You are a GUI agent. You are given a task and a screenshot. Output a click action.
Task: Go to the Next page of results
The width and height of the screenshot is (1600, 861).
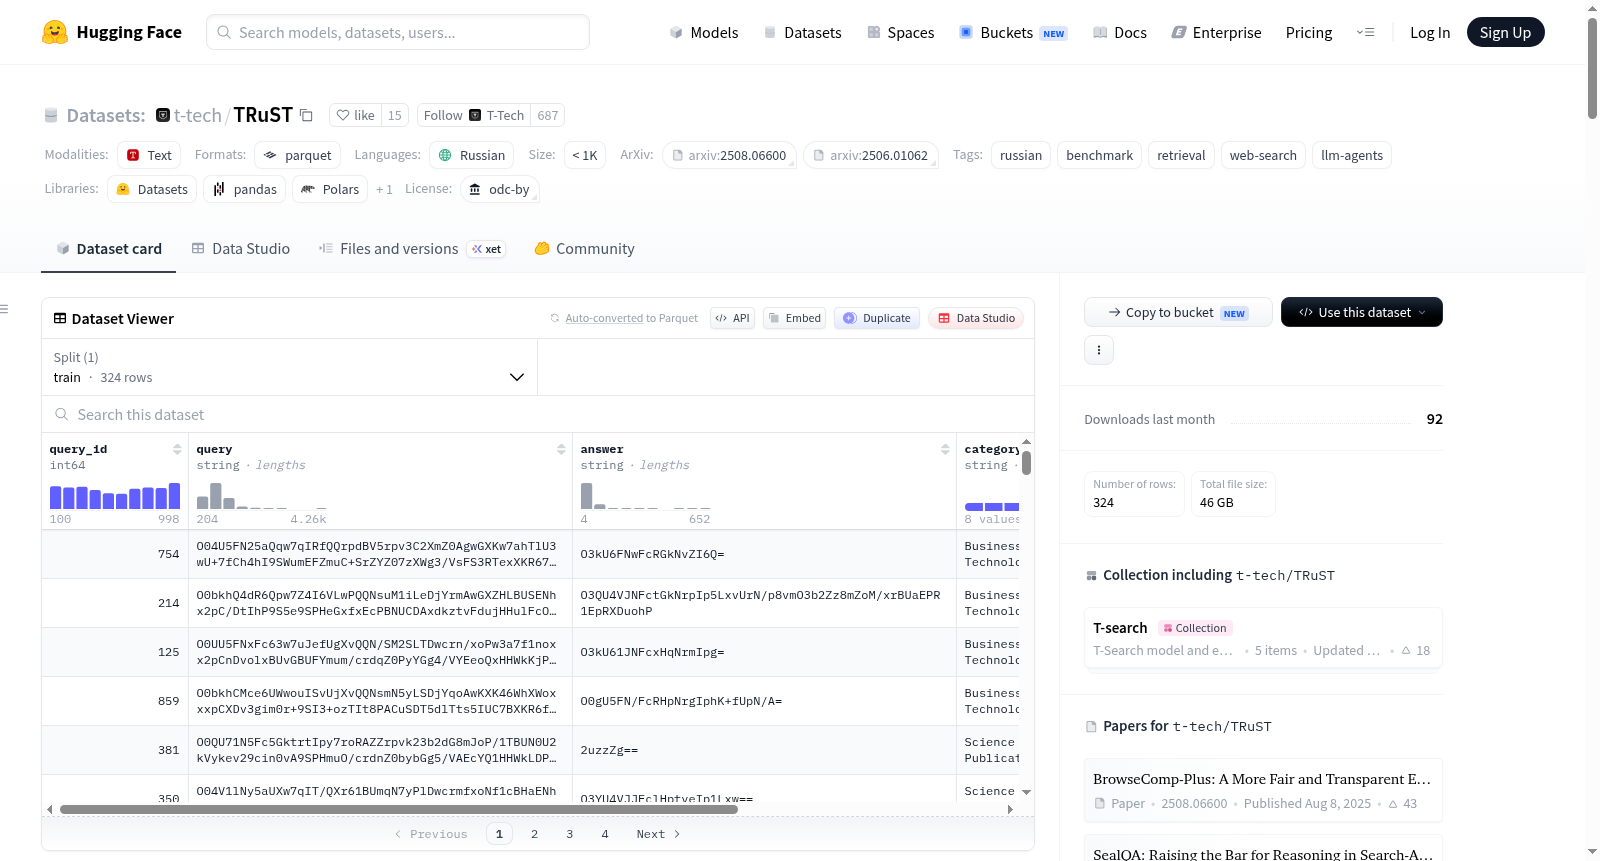click(x=658, y=834)
